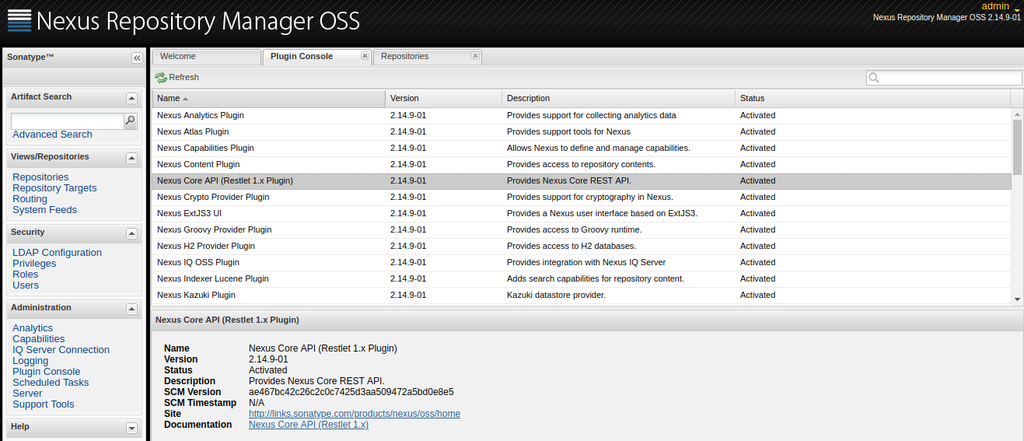Select the Nexus Capabilities Plugin row
1024x441 pixels.
coord(581,148)
